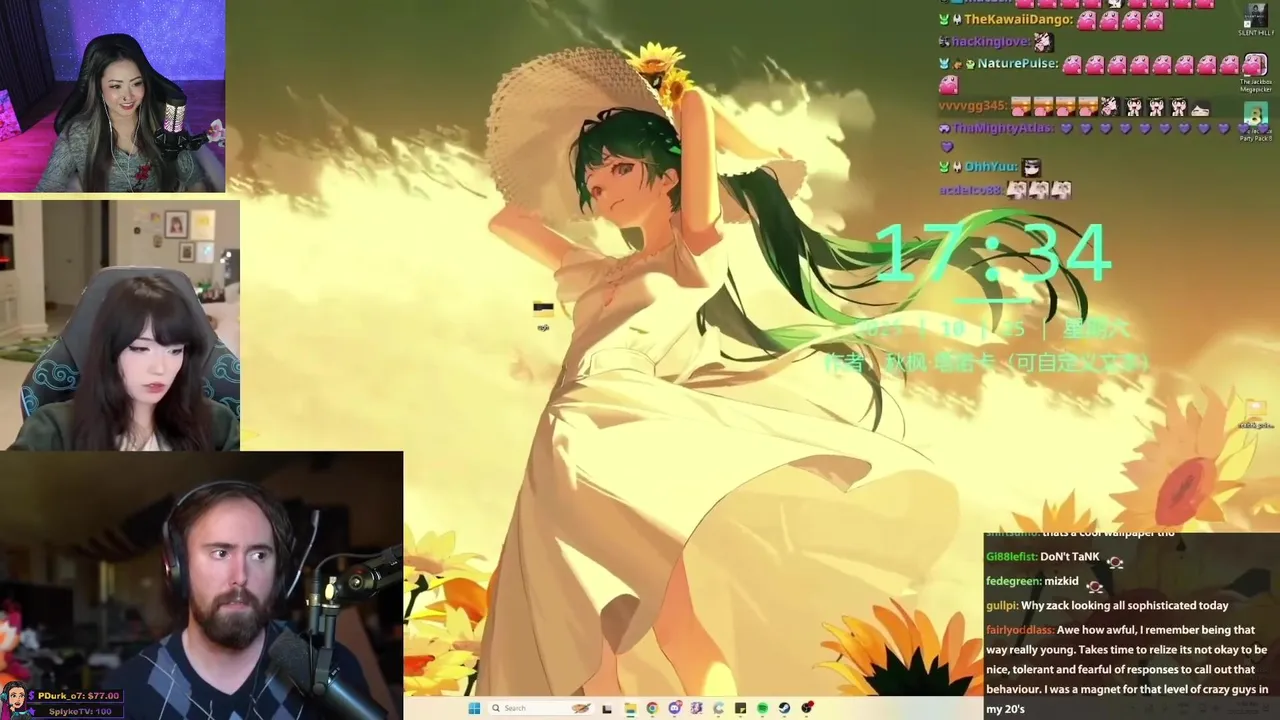This screenshot has height=720, width=1280.
Task: Select the bottom webcam feed of bearded man
Action: pyautogui.click(x=201, y=586)
